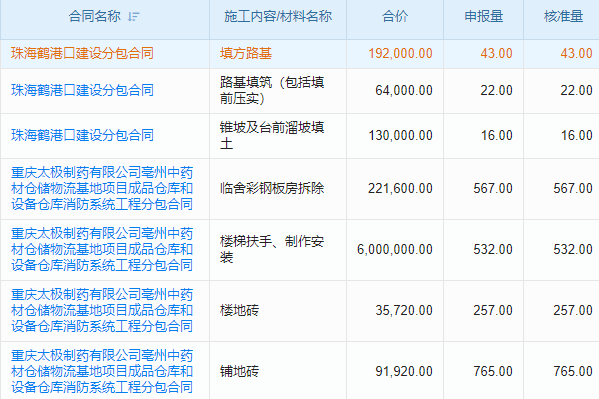Click 532.00 in the 申报量 column
This screenshot has width=599, height=399.
click(x=493, y=249)
